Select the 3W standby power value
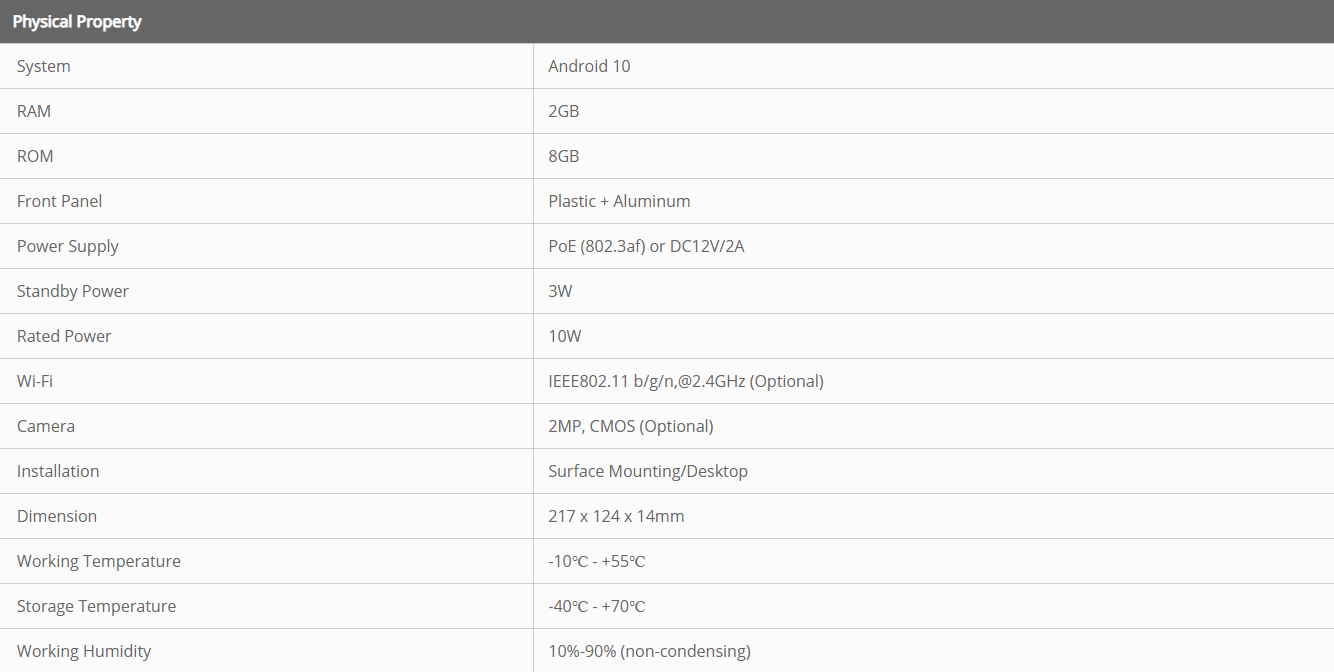1334x672 pixels. tap(560, 291)
